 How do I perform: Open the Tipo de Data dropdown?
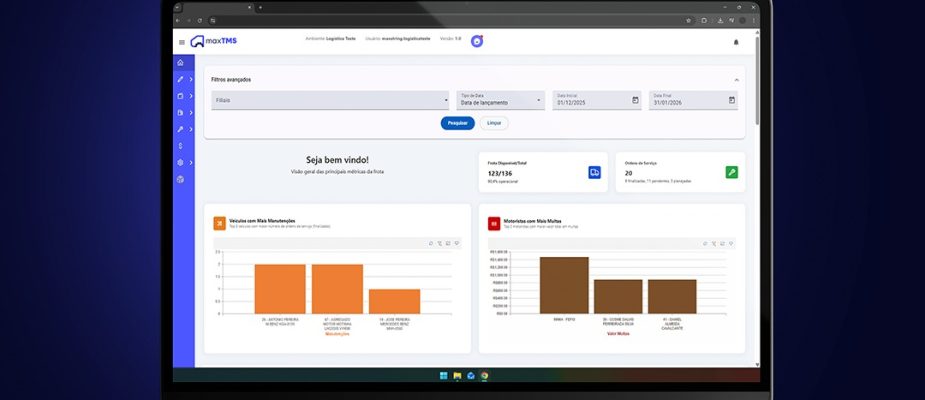(x=500, y=100)
